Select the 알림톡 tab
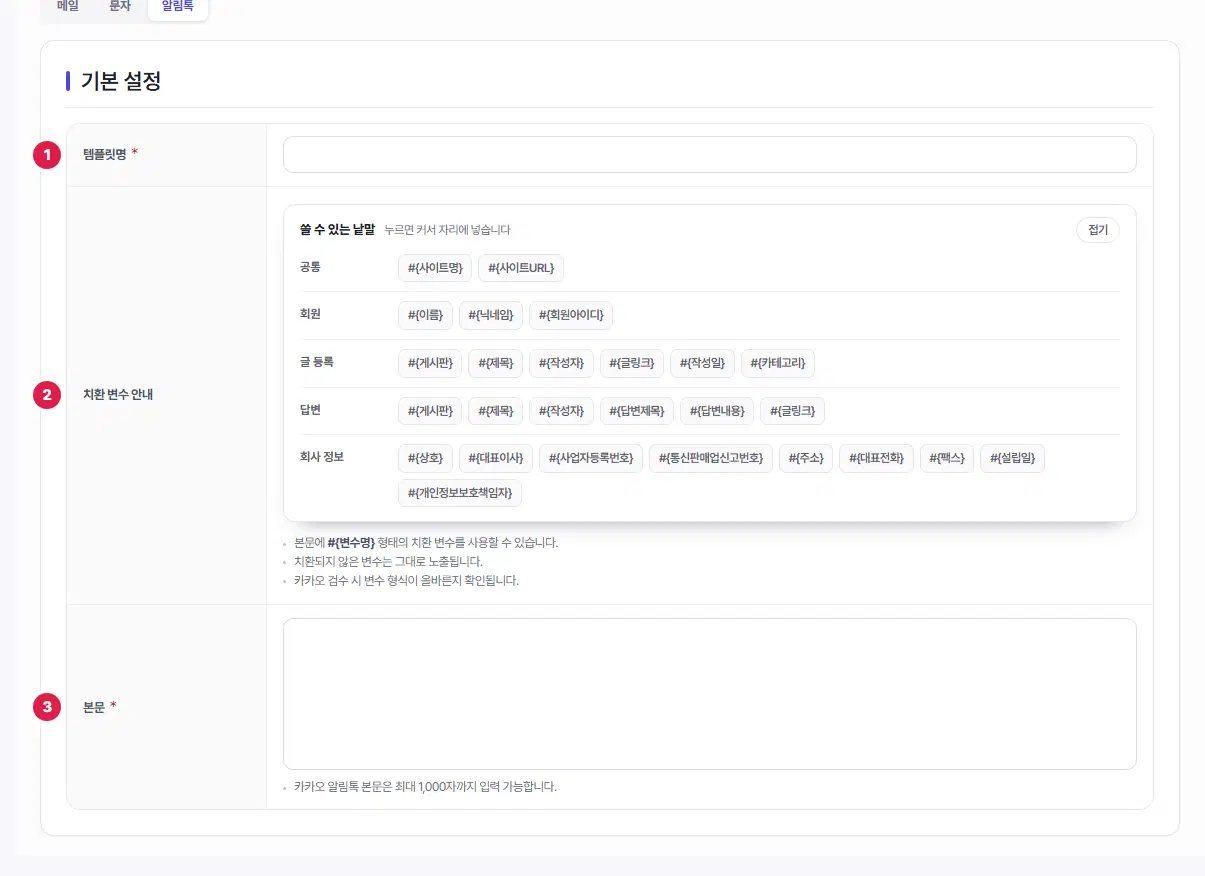Image resolution: width=1205 pixels, height=876 pixels. [x=177, y=6]
